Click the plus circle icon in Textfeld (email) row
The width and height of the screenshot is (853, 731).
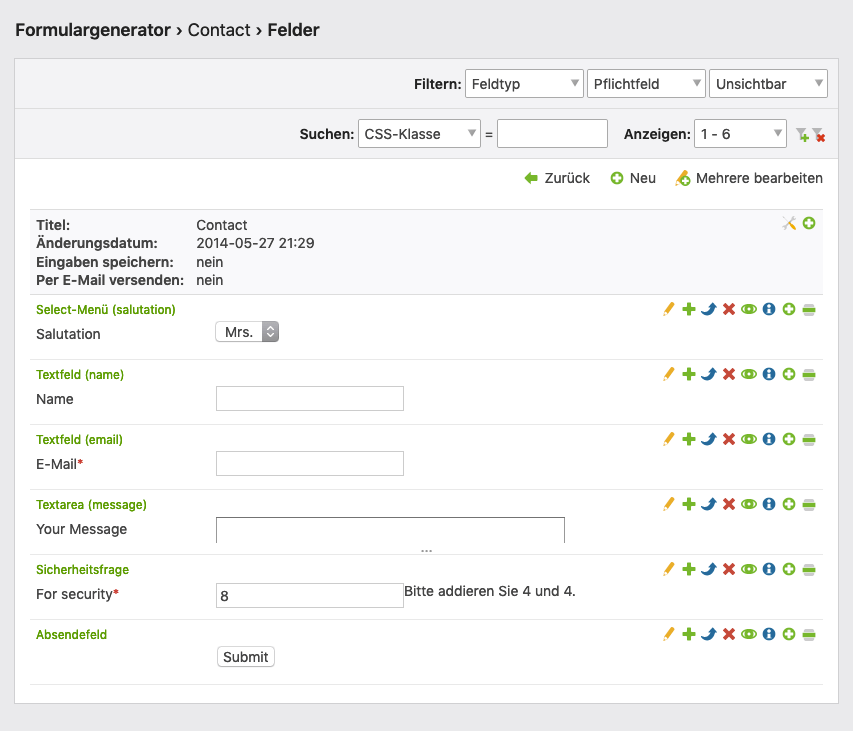789,439
